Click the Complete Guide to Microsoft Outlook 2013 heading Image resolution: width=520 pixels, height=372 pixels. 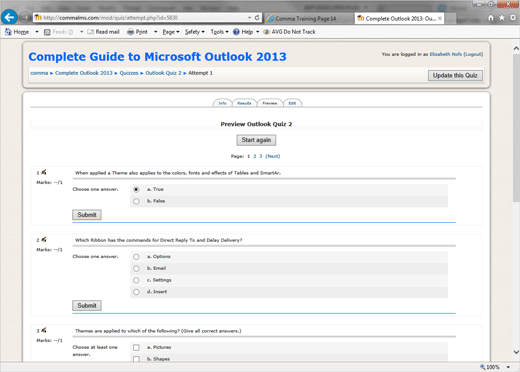(x=157, y=56)
